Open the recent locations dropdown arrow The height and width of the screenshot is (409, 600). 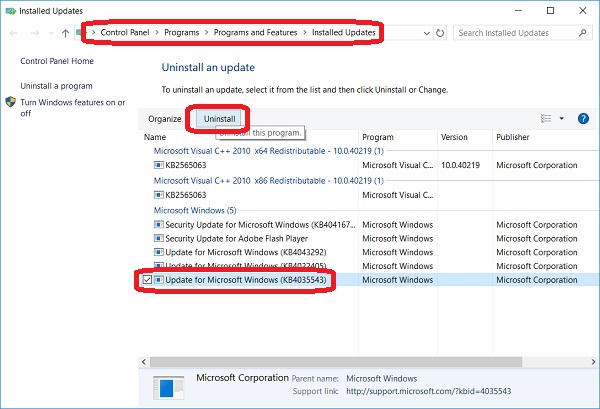click(51, 33)
